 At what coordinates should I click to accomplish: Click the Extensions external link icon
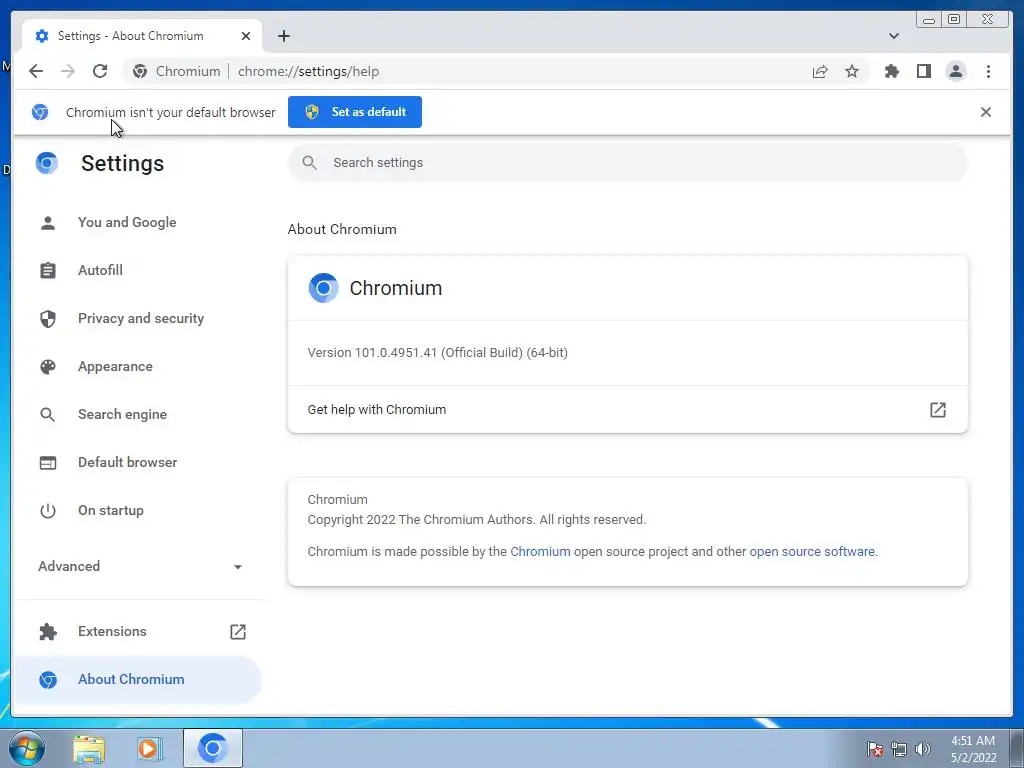[x=238, y=632]
